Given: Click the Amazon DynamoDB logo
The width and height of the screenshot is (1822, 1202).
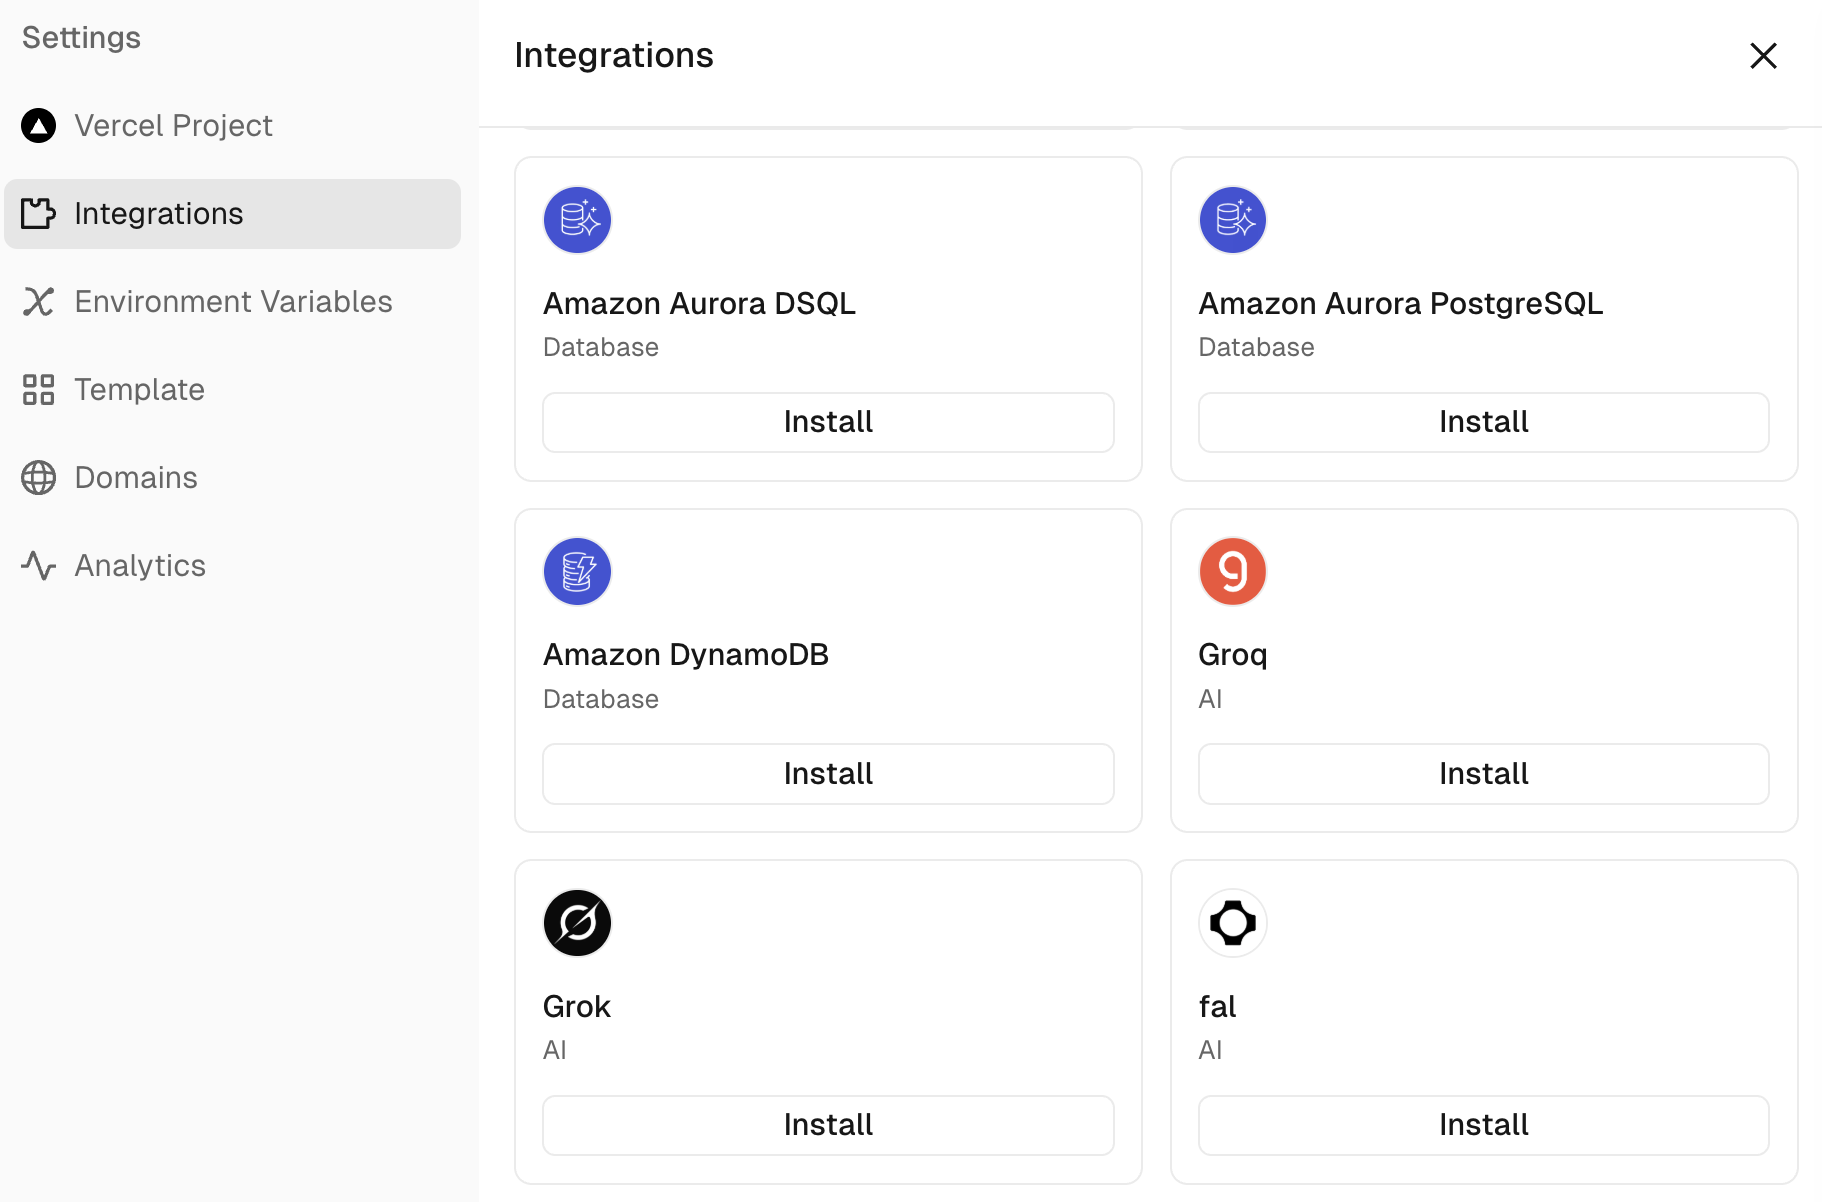Looking at the screenshot, I should tap(577, 572).
